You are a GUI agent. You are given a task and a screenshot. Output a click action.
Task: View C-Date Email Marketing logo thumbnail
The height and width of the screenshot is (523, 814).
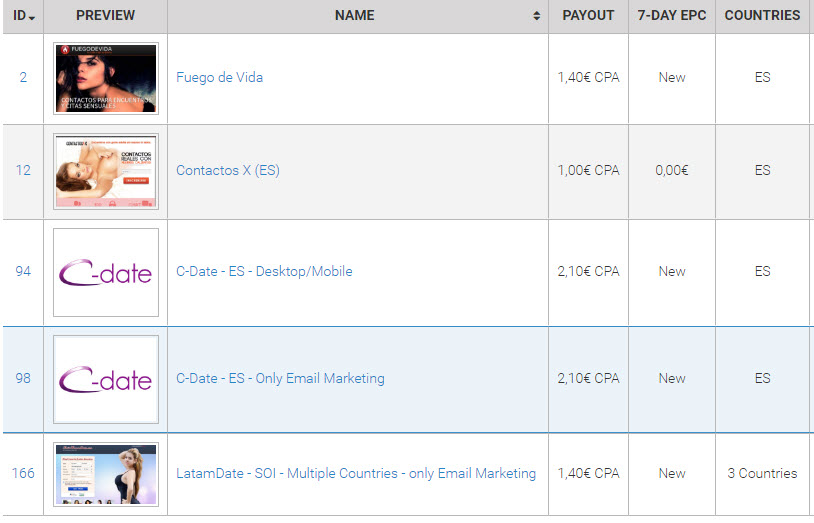(x=106, y=379)
